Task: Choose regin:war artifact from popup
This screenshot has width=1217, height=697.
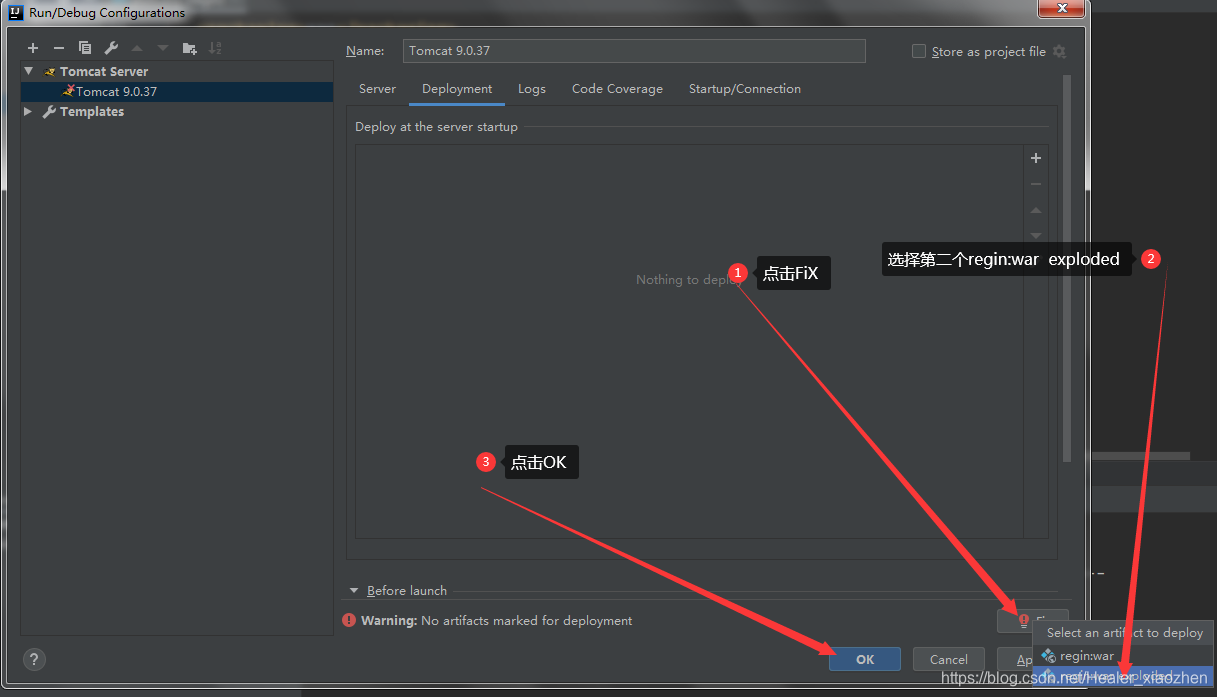Action: 1123,656
